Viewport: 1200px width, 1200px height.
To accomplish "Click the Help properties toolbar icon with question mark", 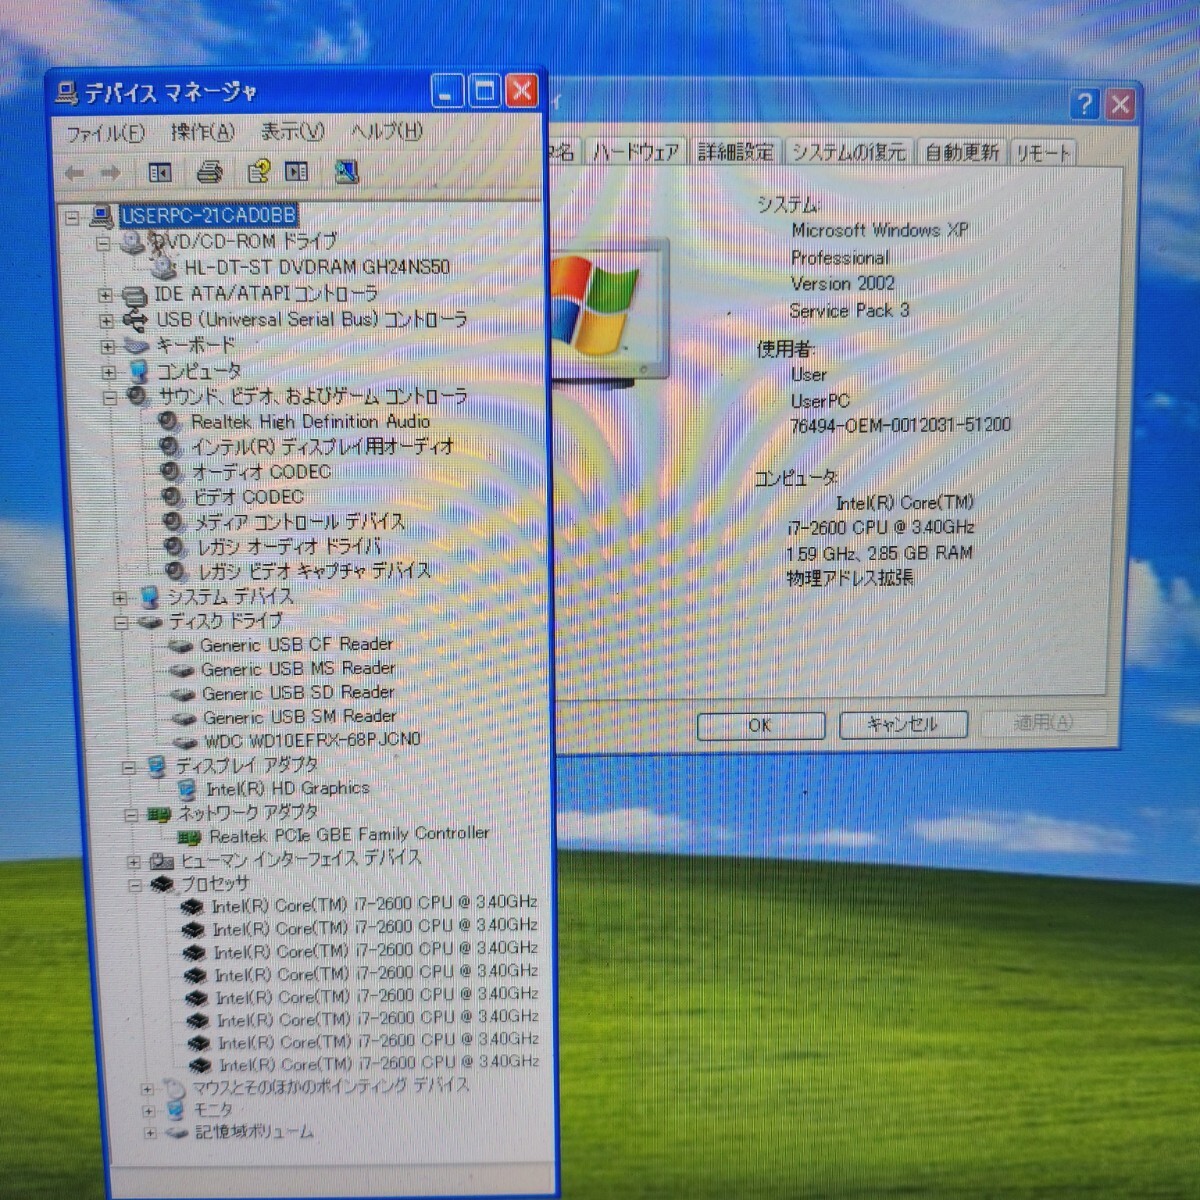I will pos(258,172).
